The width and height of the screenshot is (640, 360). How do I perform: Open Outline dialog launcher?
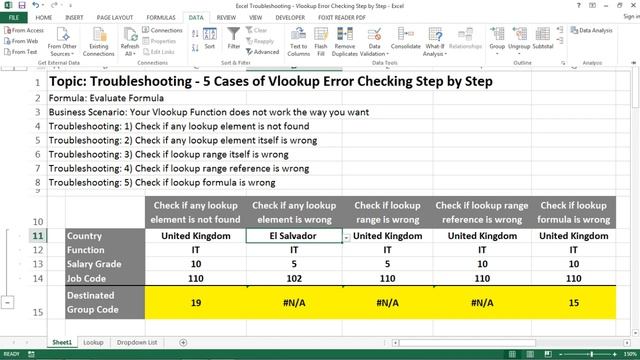pyautogui.click(x=563, y=63)
